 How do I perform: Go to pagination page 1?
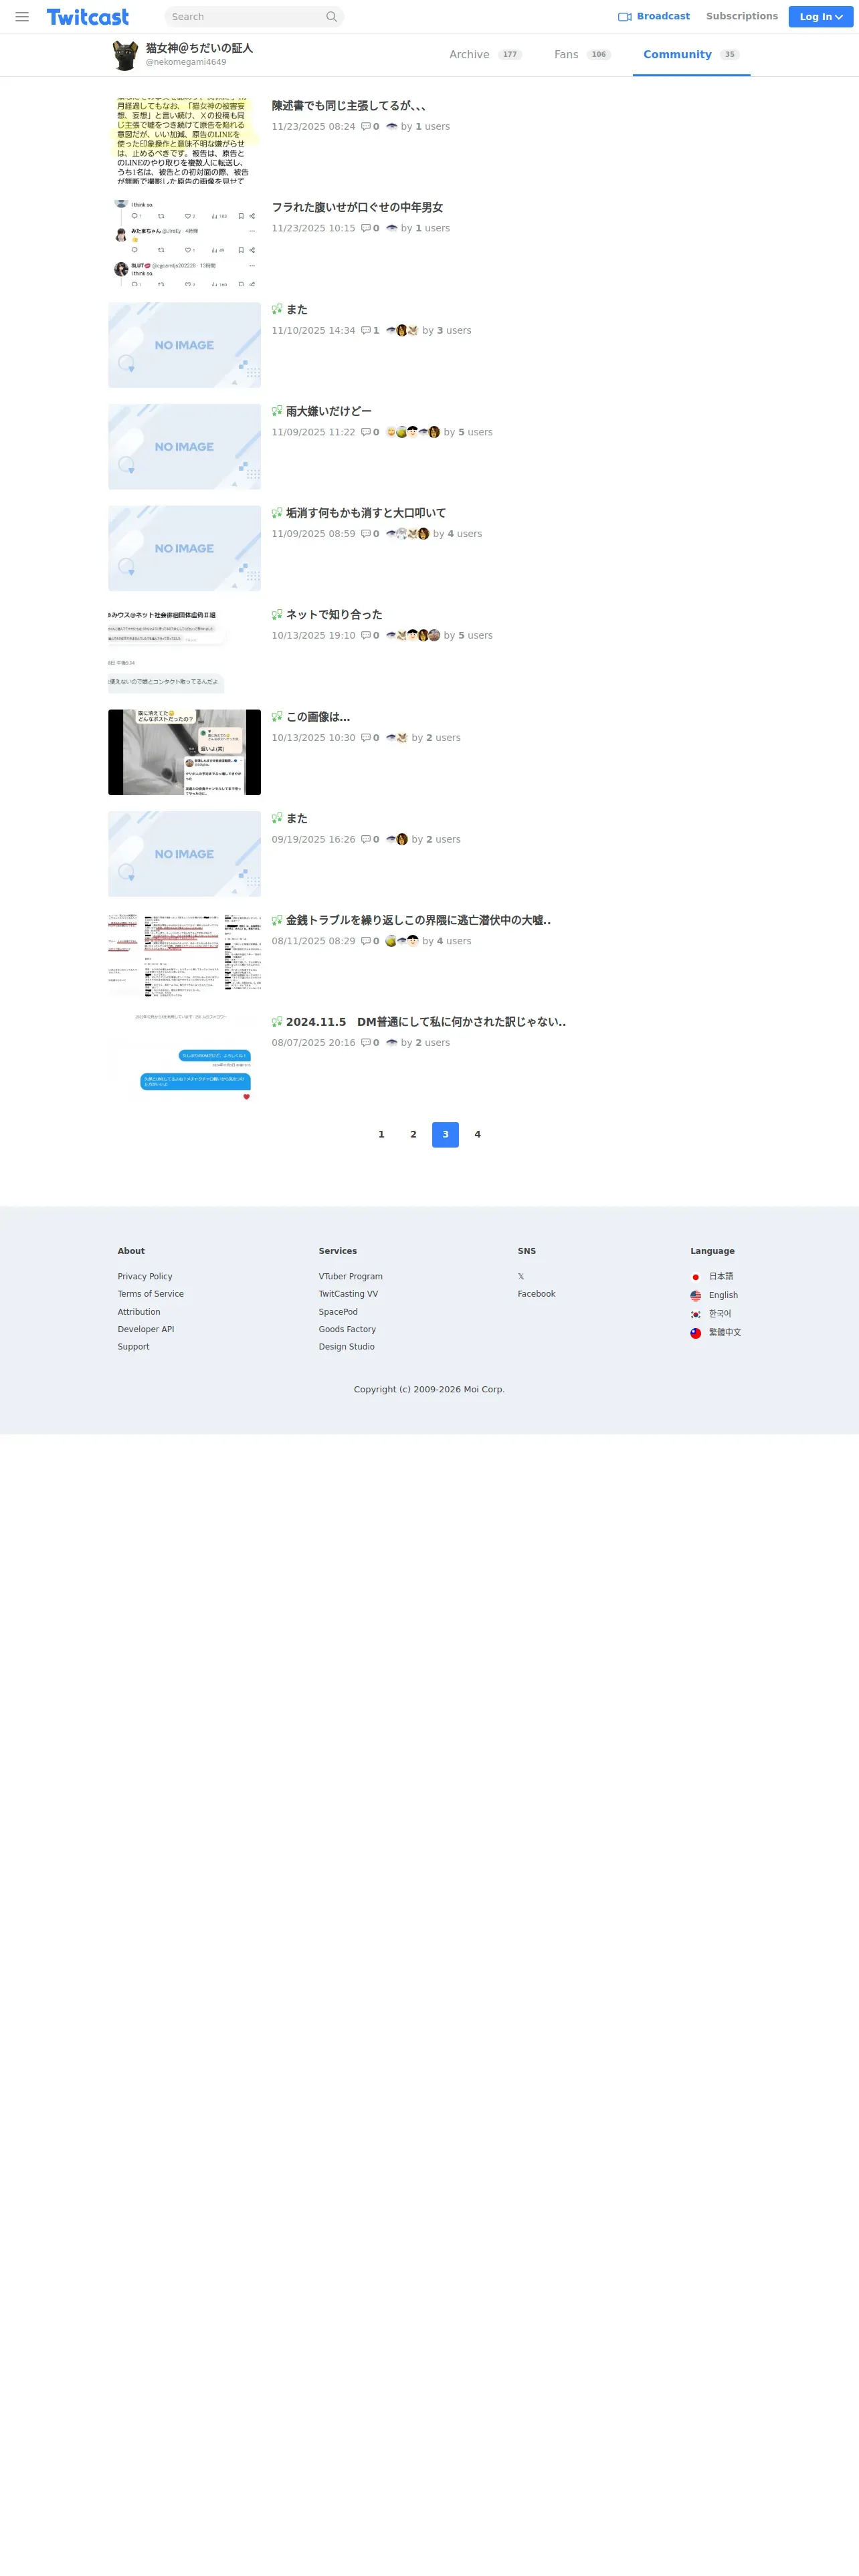[x=381, y=1135]
